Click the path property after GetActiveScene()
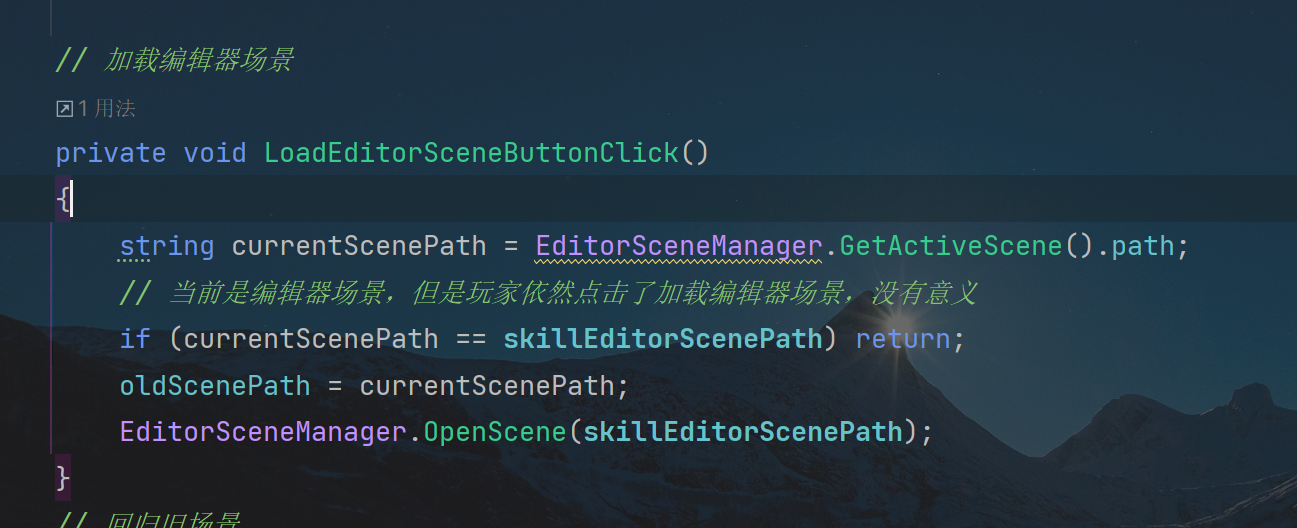This screenshot has height=528, width=1297. [1143, 246]
